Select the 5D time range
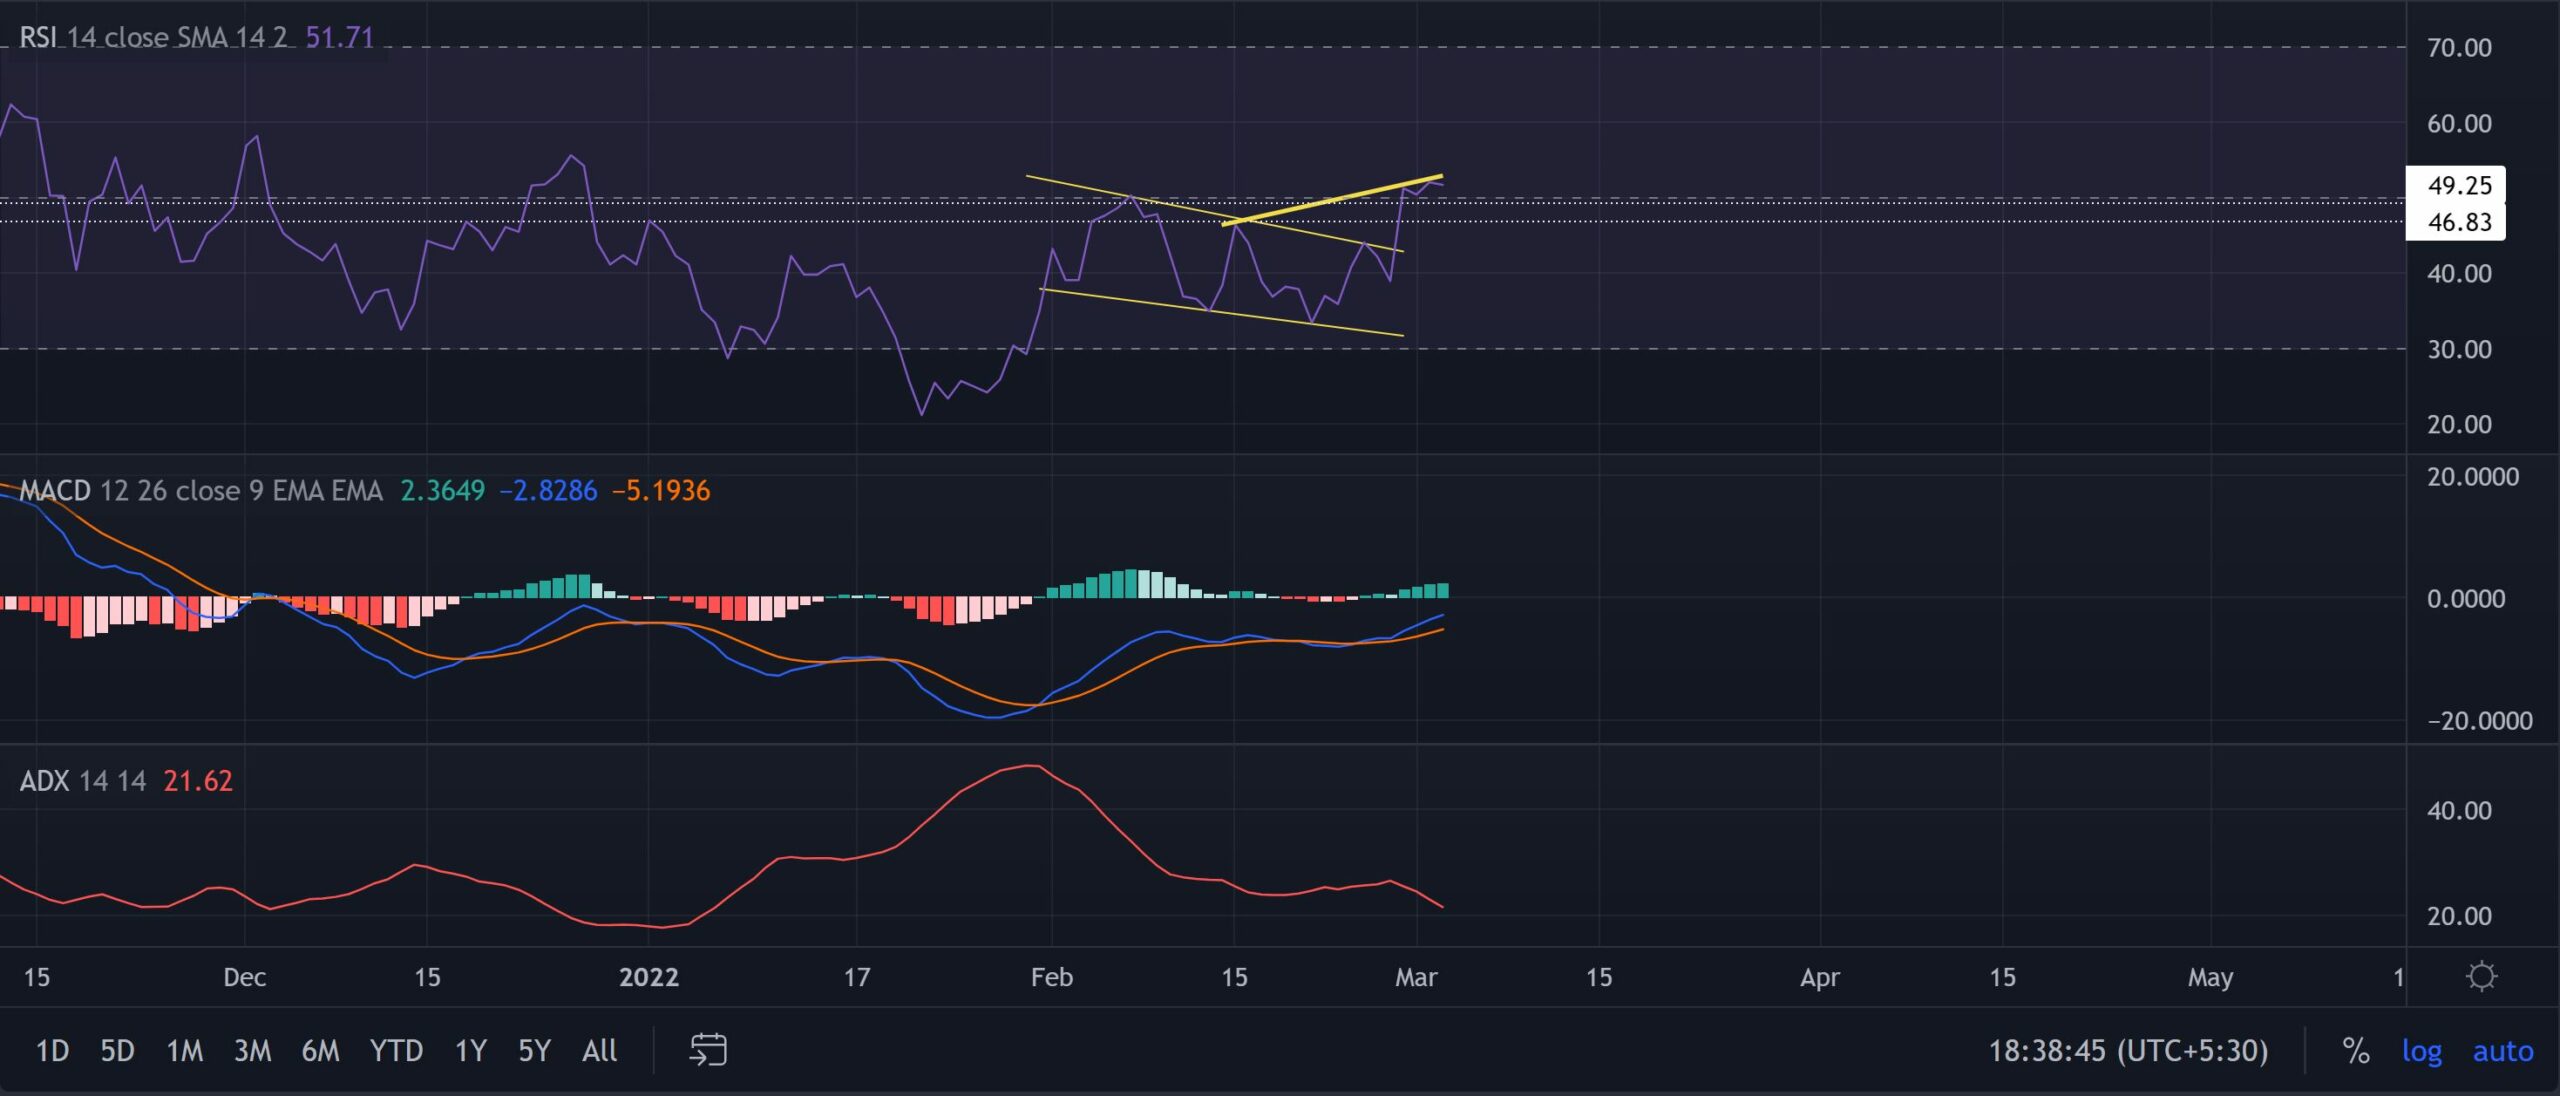 pos(117,1051)
